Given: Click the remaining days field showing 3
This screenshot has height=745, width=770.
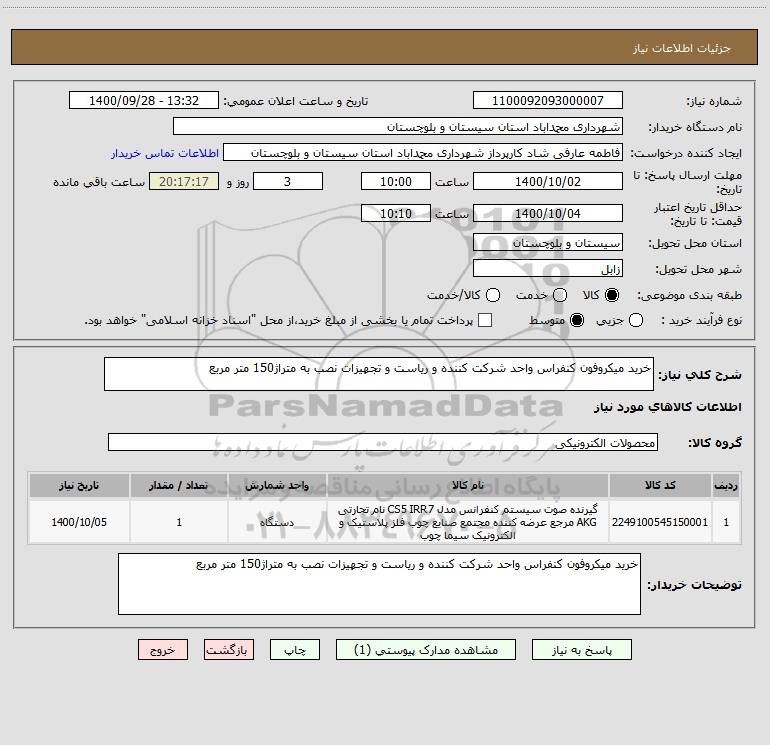Looking at the screenshot, I should (x=288, y=181).
